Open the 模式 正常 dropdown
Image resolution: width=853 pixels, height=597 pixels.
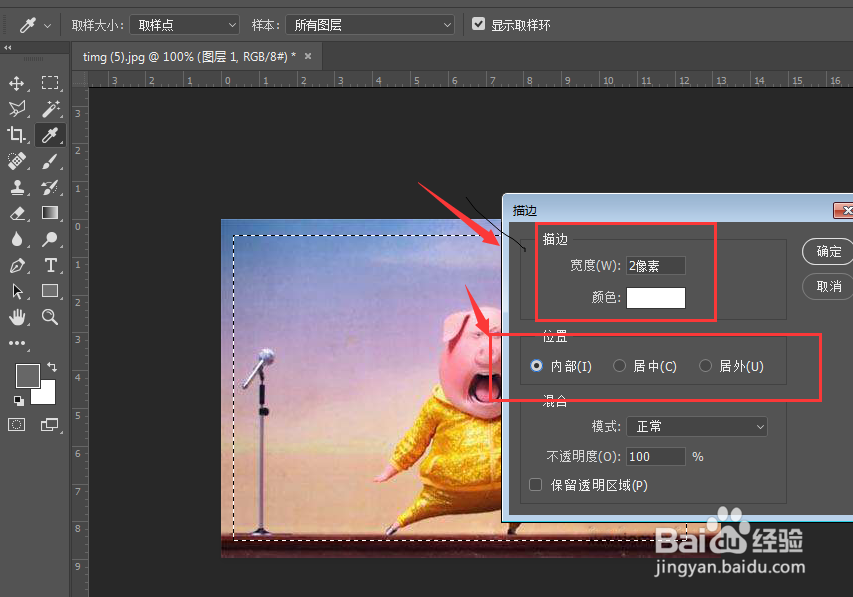pos(697,427)
